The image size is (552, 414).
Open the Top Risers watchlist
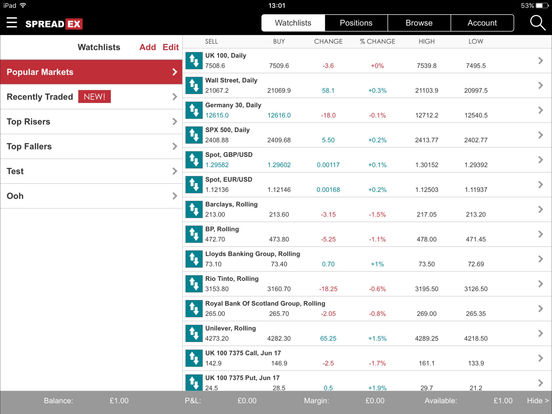coord(91,121)
